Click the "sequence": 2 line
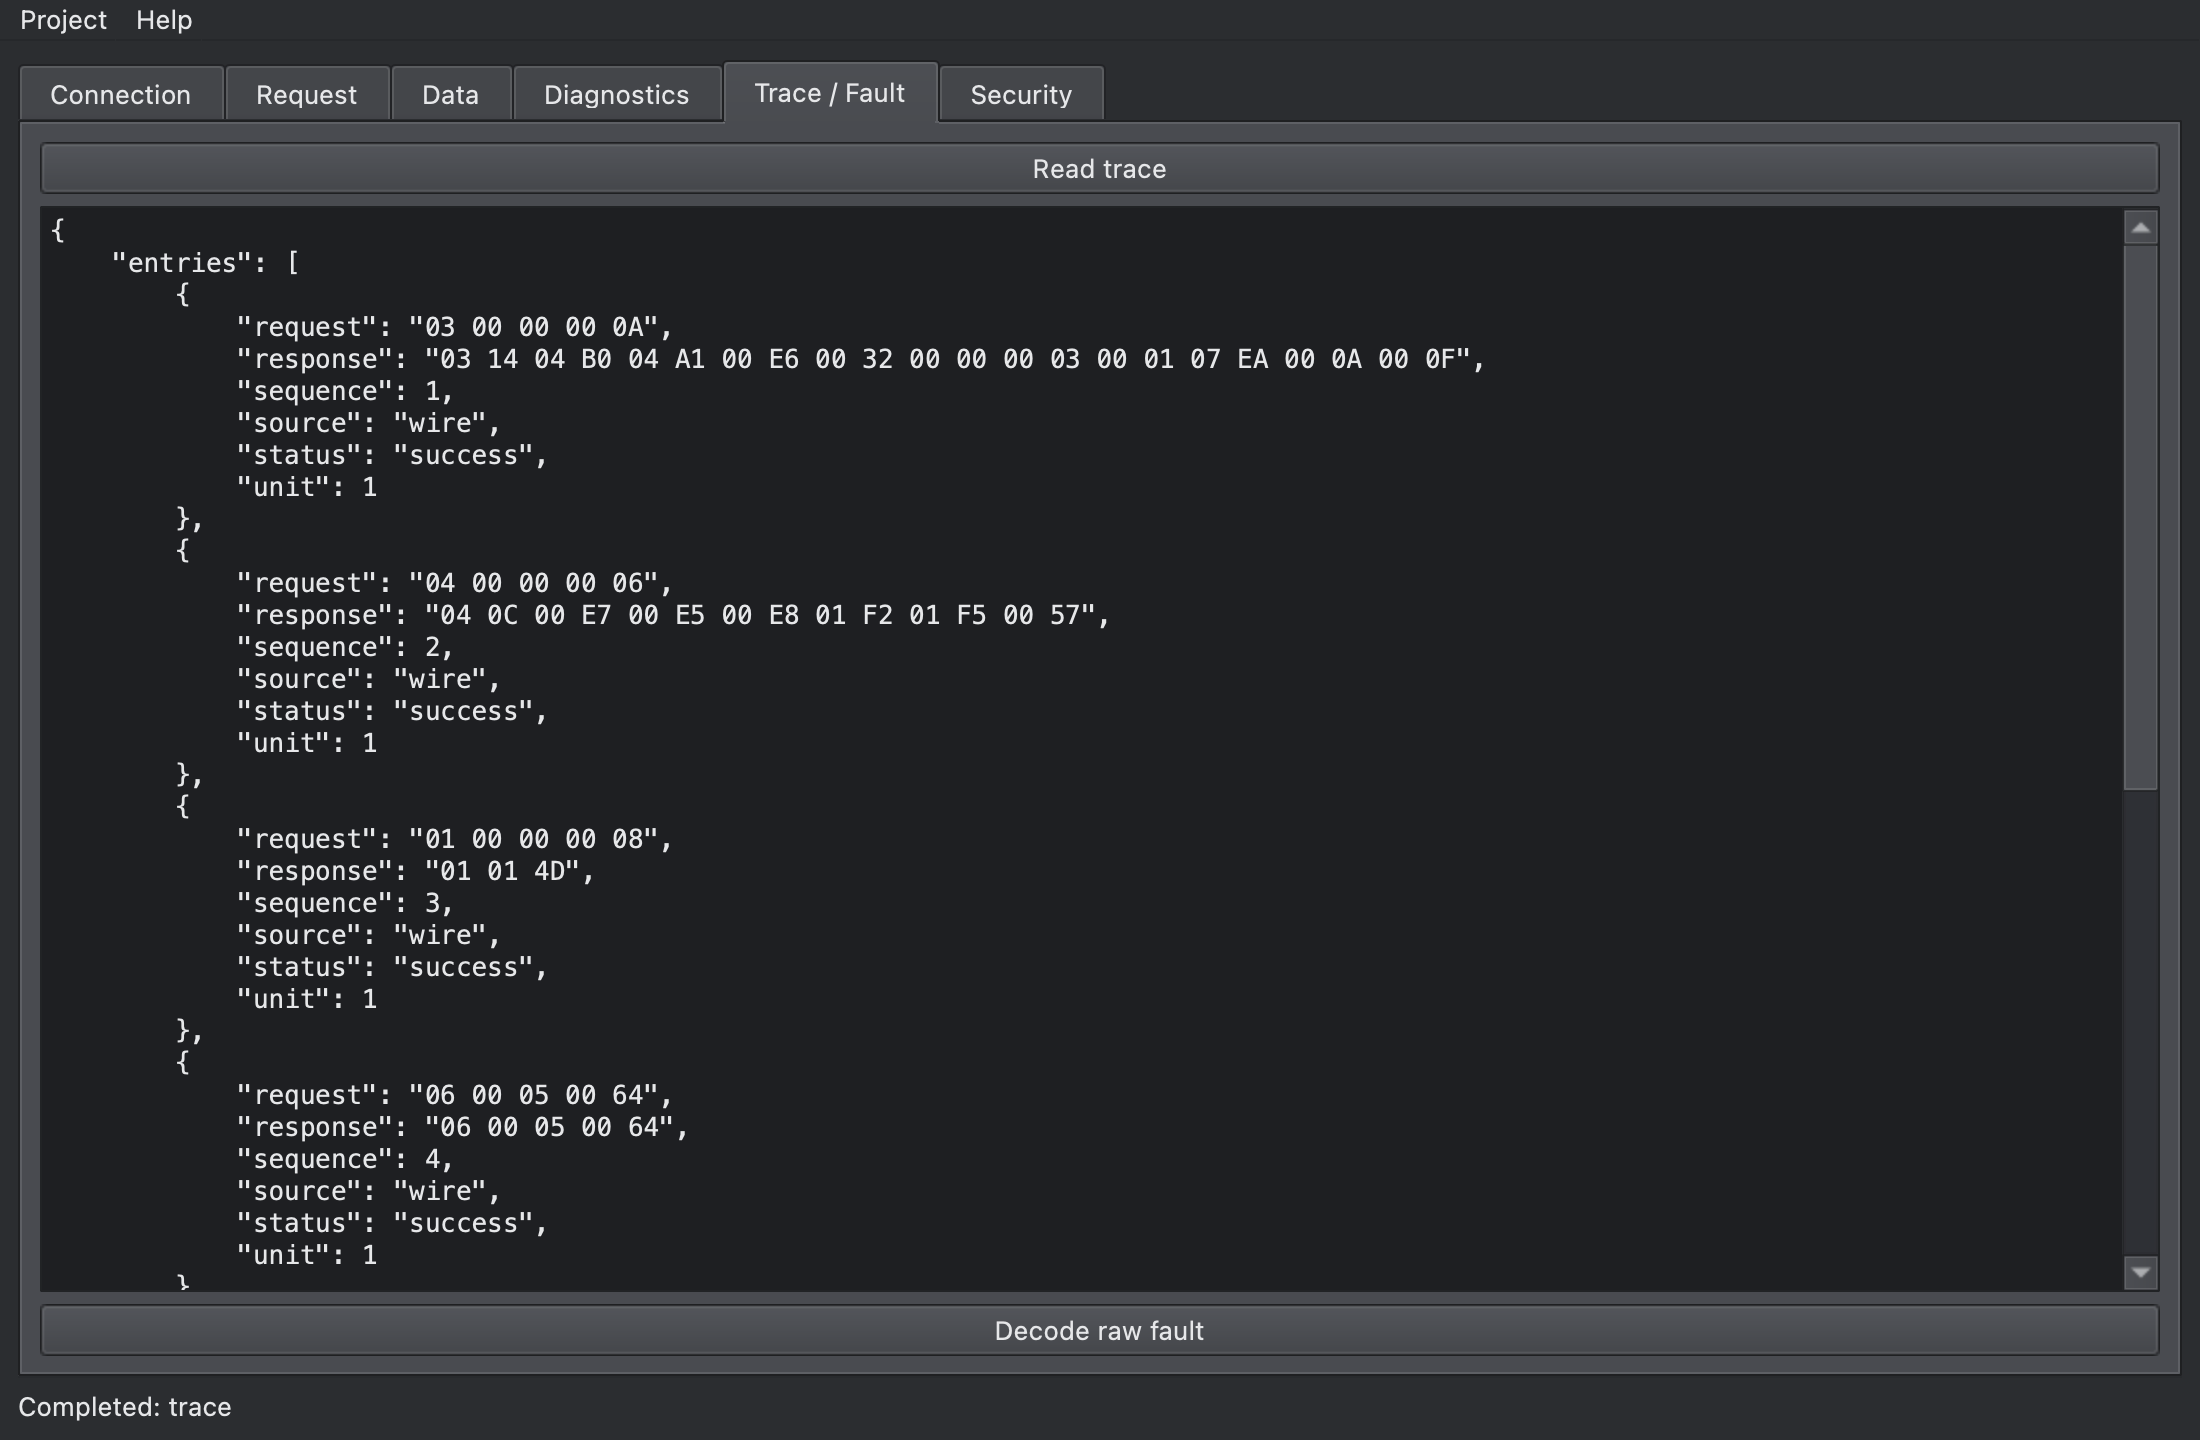Screen dimensions: 2200x1440 345,647
